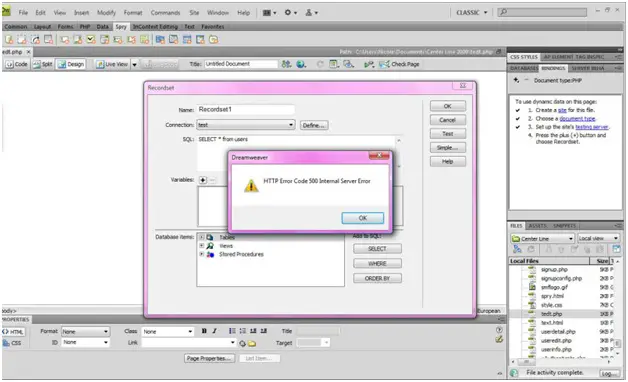This screenshot has height=382, width=628.
Task: Open the CSS STYLES panel tab
Action: tap(524, 57)
